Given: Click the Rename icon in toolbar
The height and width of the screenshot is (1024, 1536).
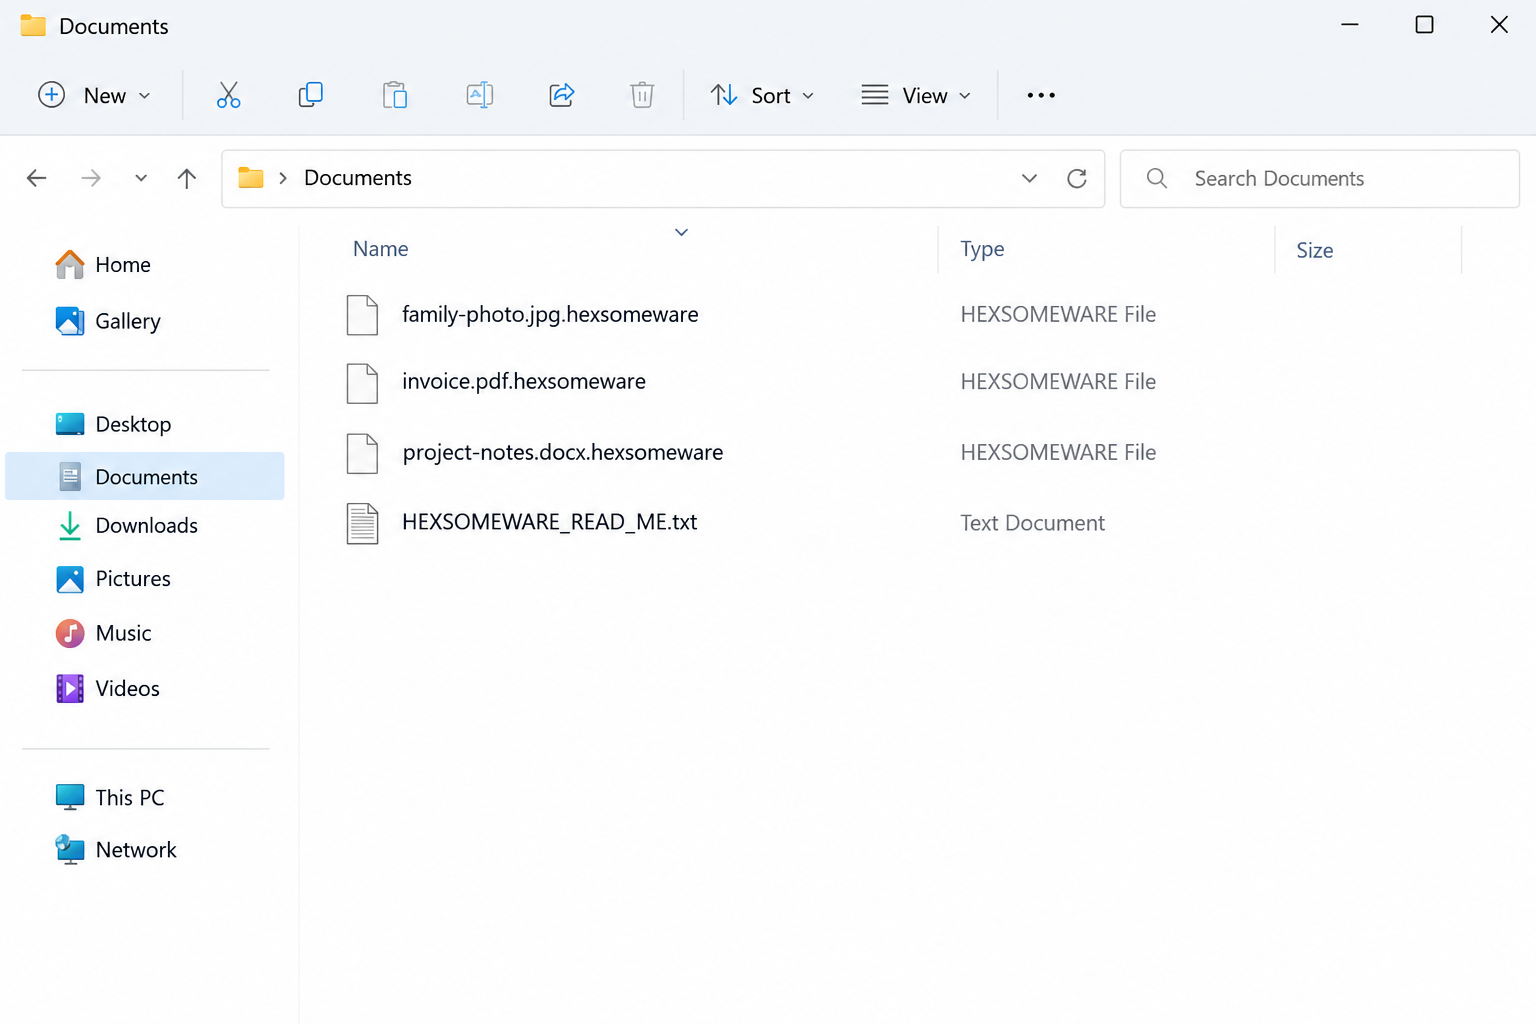Looking at the screenshot, I should tap(479, 95).
